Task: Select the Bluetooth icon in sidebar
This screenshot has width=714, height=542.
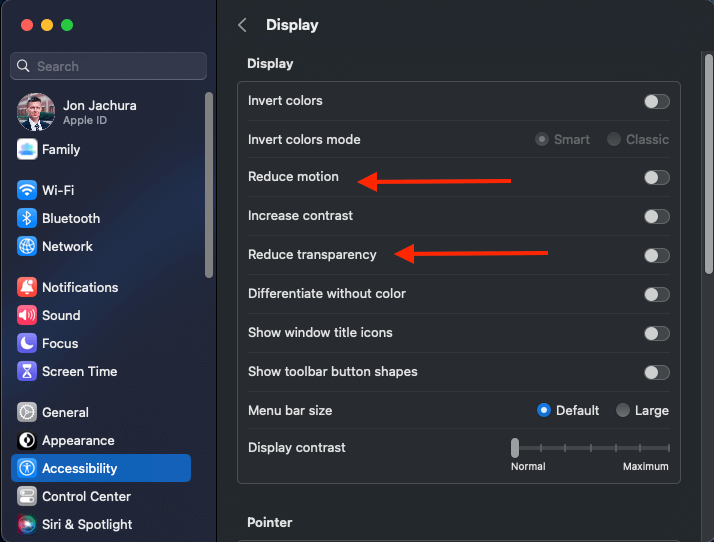Action: pyautogui.click(x=27, y=218)
